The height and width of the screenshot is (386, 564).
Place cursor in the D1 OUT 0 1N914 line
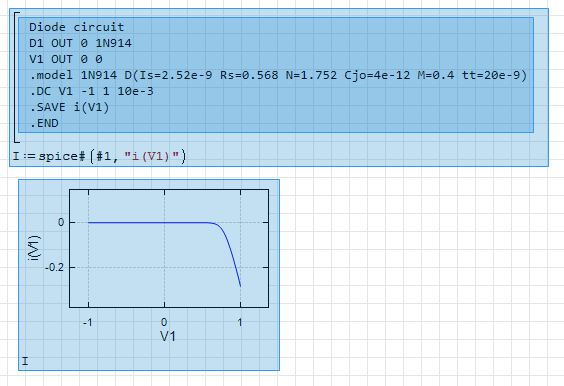tap(80, 43)
